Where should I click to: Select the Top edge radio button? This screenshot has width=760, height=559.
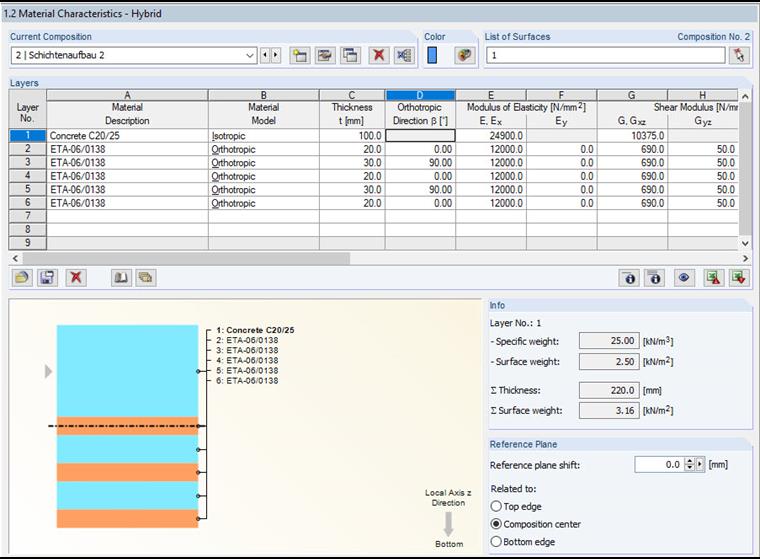point(496,506)
